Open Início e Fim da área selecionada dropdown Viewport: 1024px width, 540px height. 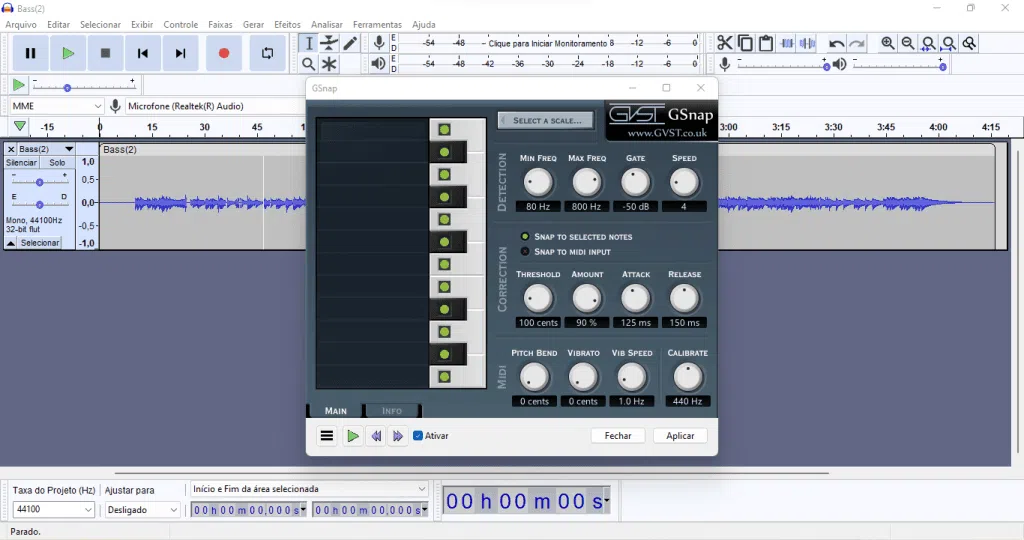pyautogui.click(x=308, y=488)
